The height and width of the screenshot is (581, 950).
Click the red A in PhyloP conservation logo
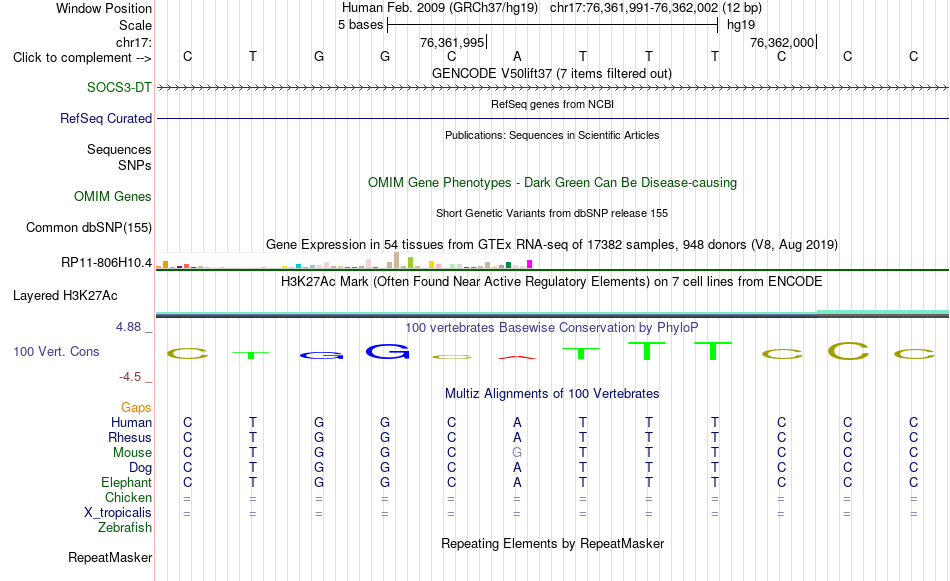[x=517, y=357]
